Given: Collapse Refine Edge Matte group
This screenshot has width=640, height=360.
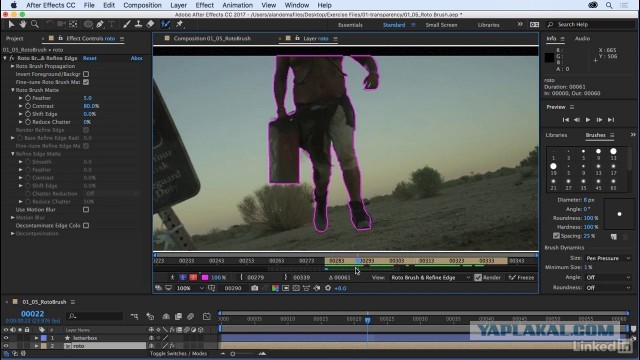Looking at the screenshot, I should pos(13,154).
